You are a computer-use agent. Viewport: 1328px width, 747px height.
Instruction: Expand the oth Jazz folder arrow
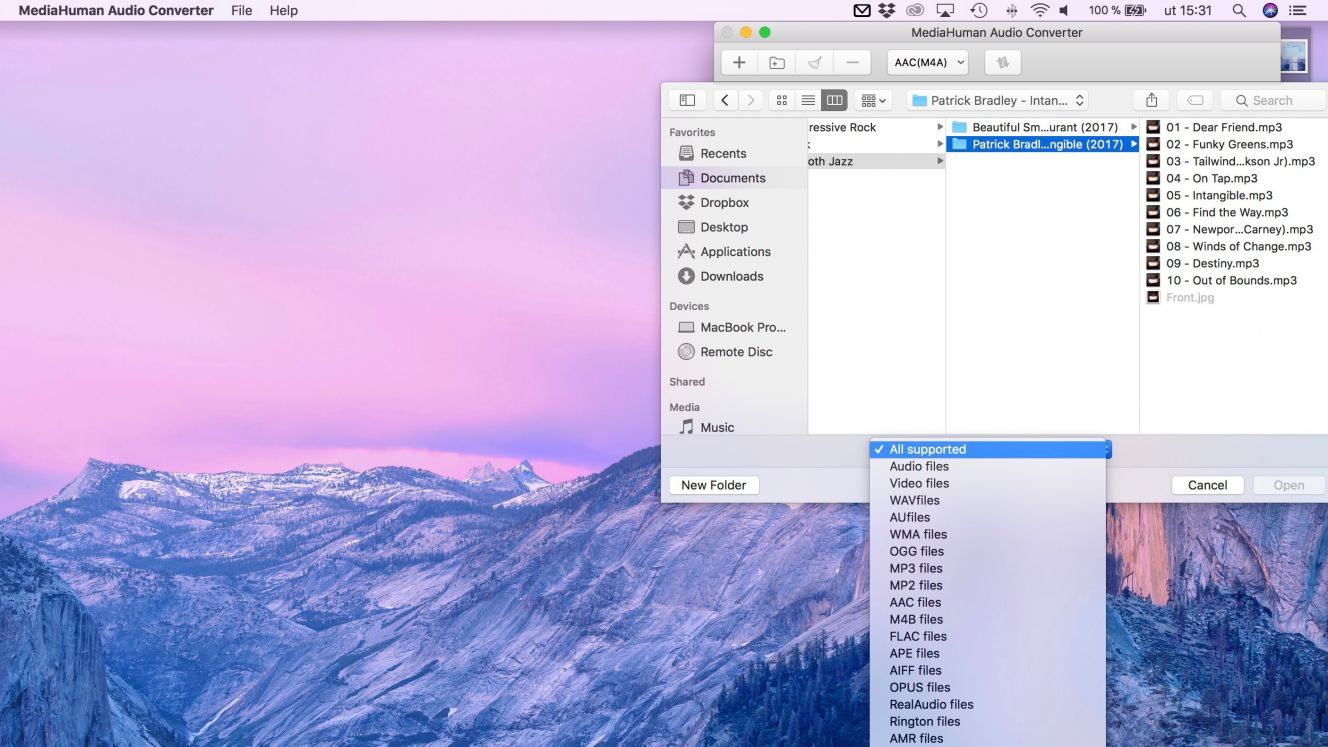pyautogui.click(x=940, y=161)
